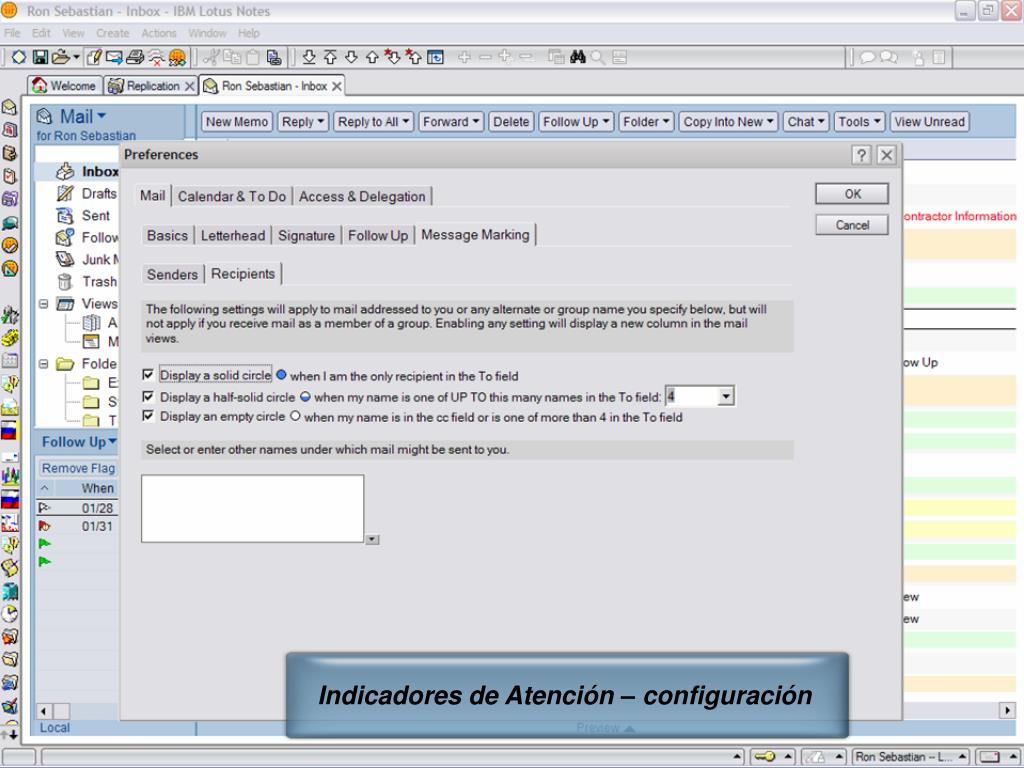This screenshot has height=768, width=1024.
Task: Click Cancel in the Preferences dialog
Action: coord(852,225)
